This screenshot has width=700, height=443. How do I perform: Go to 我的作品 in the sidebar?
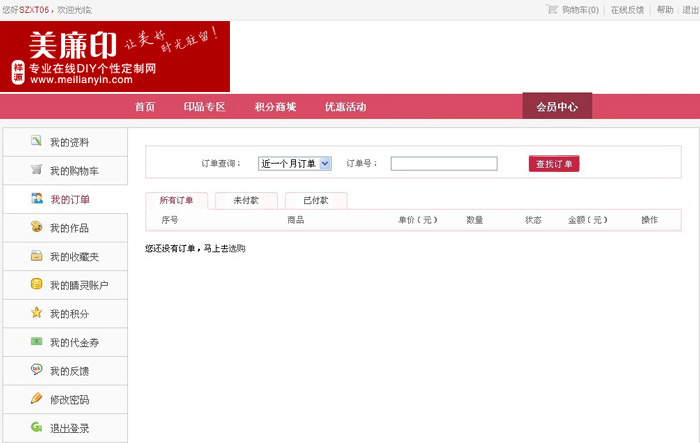(x=65, y=228)
